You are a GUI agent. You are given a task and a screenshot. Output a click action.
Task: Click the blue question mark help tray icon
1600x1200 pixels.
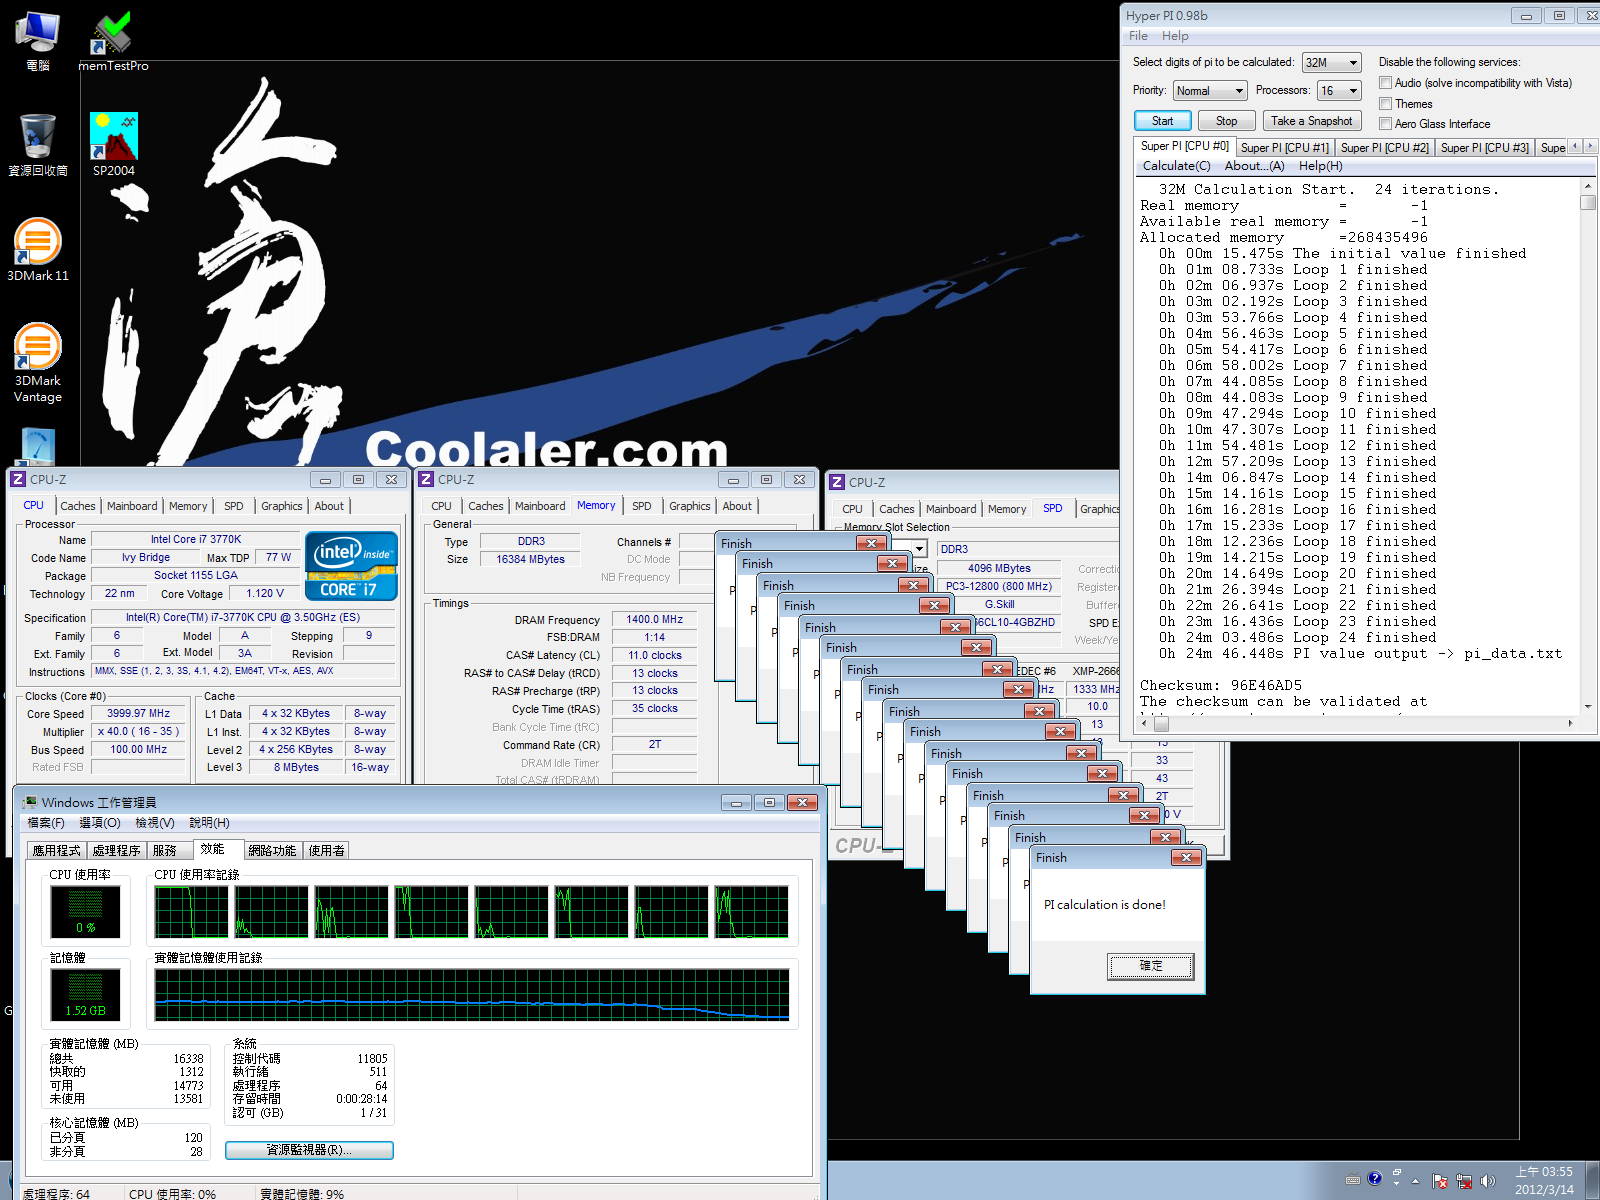1375,1178
